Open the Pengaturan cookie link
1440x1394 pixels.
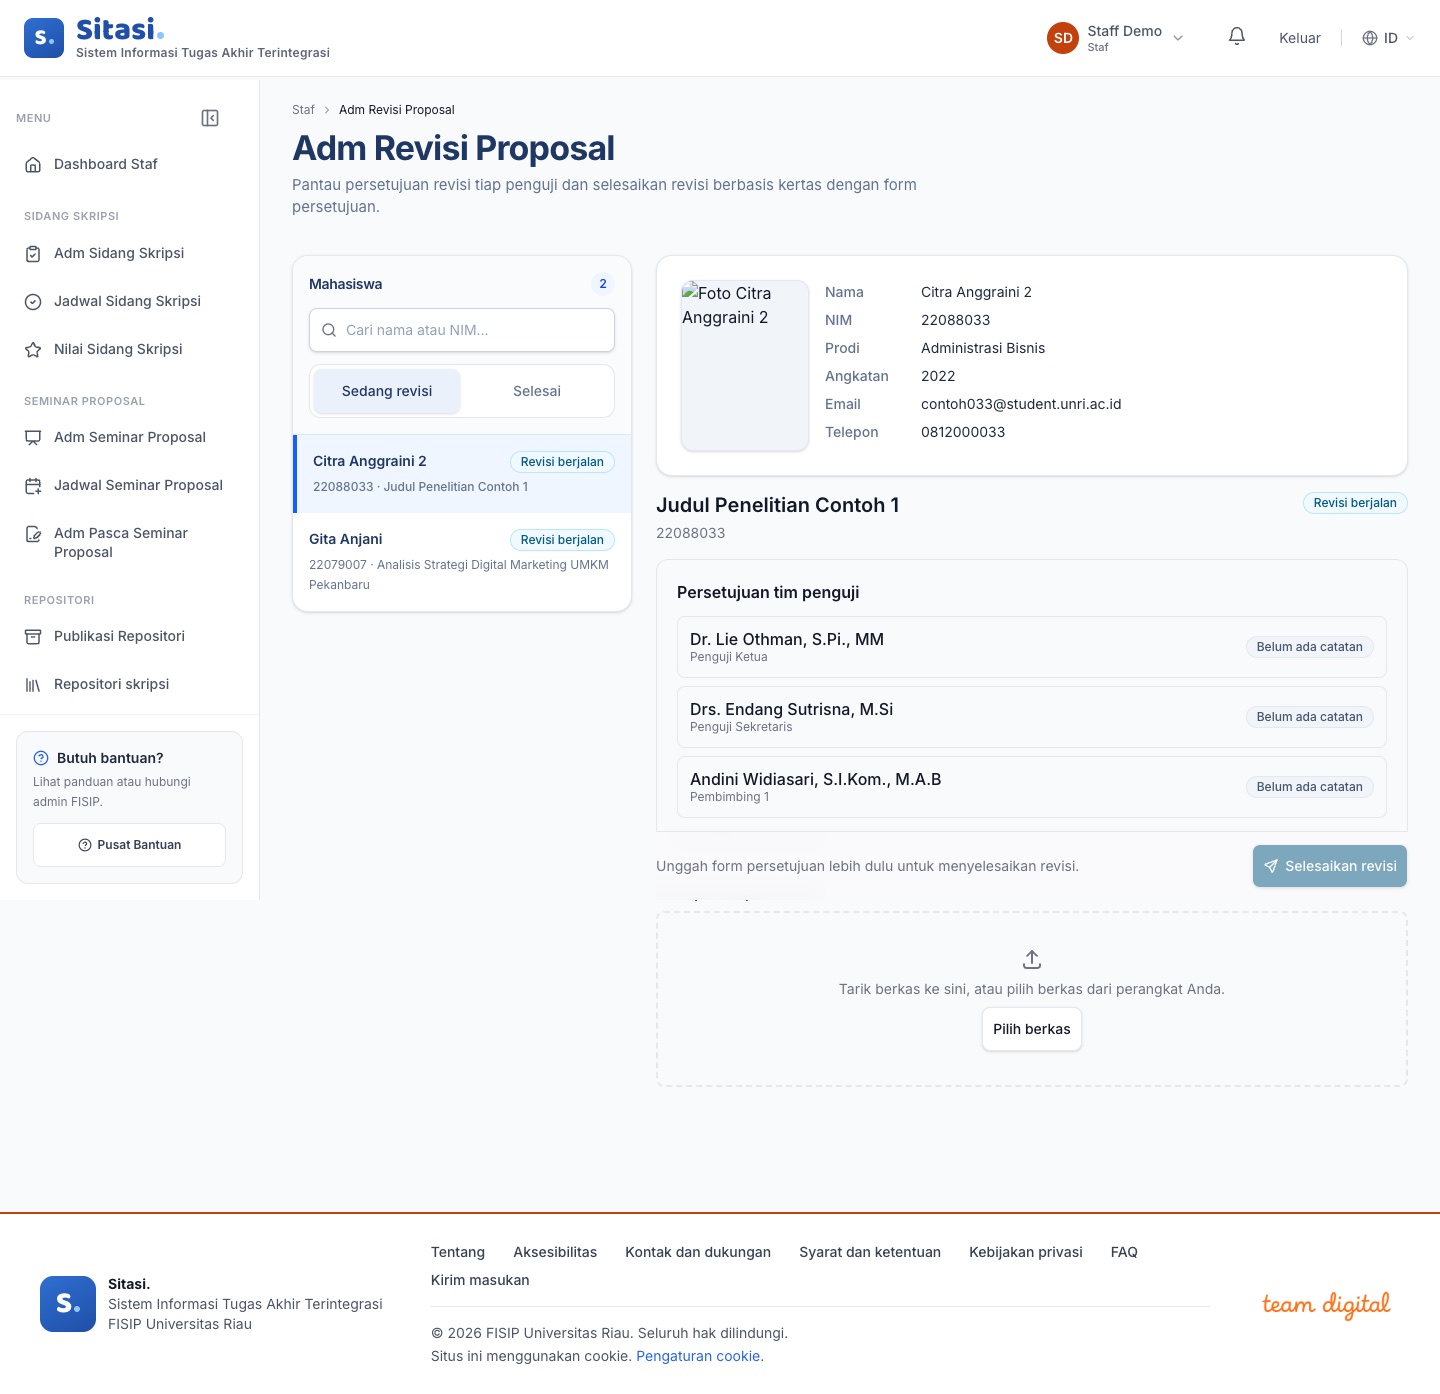[x=698, y=1356]
